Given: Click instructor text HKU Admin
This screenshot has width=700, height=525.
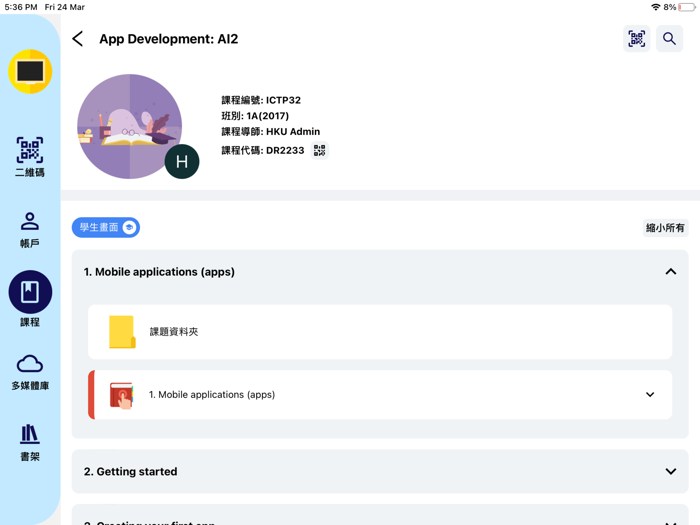Looking at the screenshot, I should [x=293, y=132].
